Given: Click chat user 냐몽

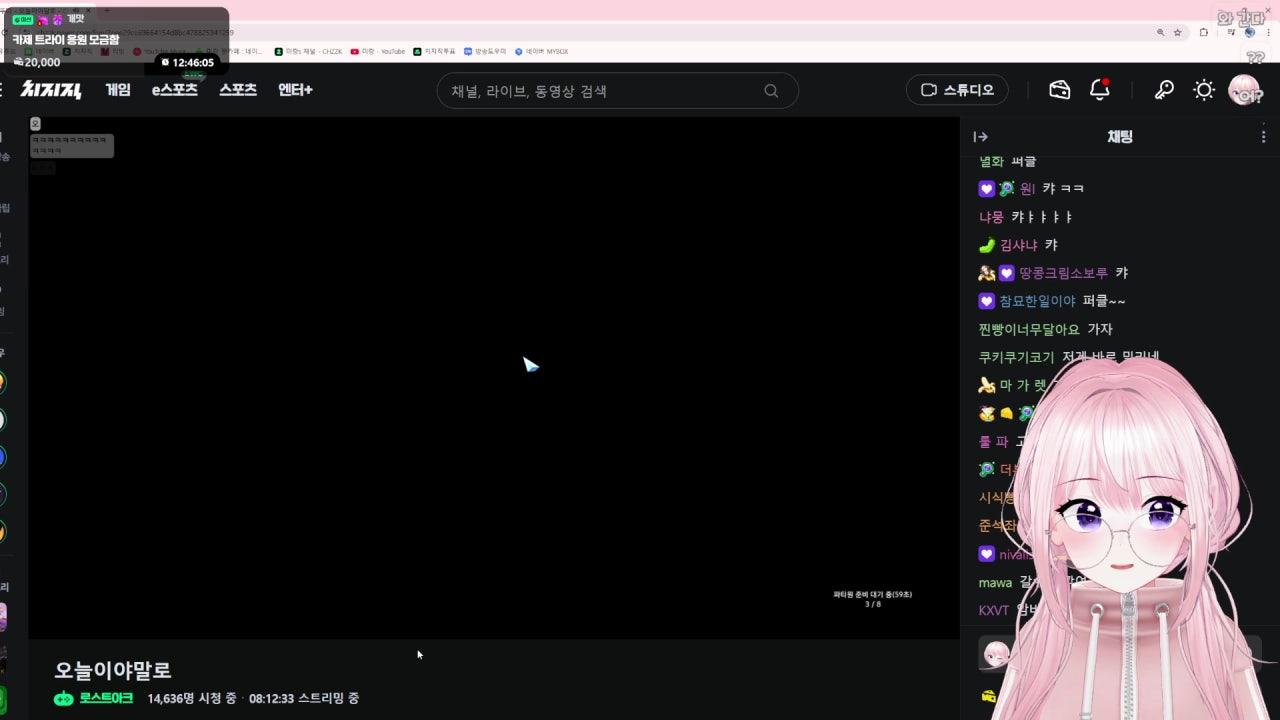Looking at the screenshot, I should (991, 217).
